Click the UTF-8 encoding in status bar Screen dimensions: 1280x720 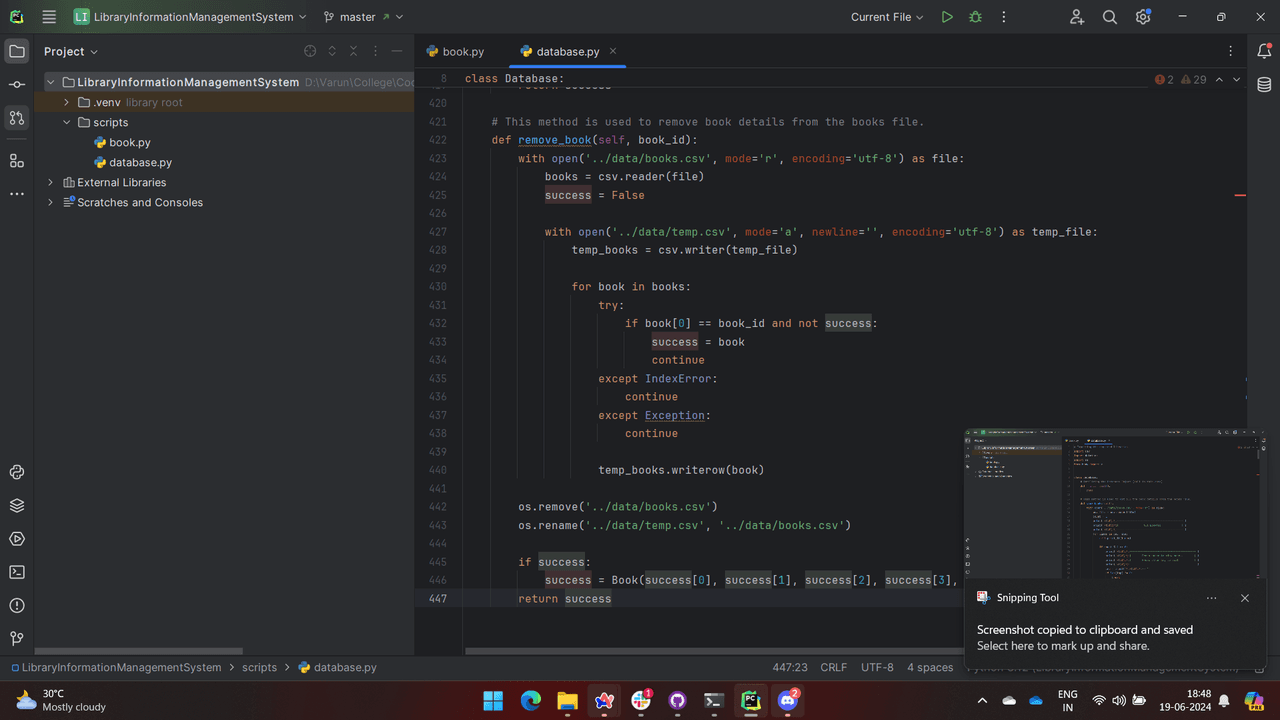point(877,667)
